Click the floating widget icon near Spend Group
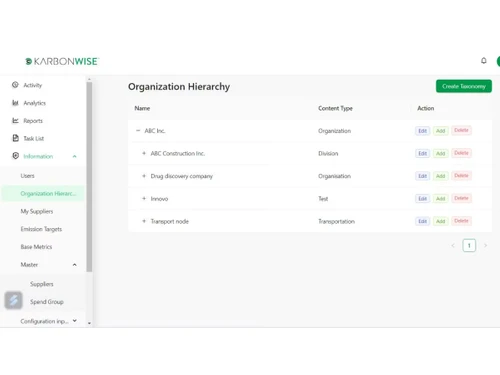The height and width of the screenshot is (375, 500). coord(13,300)
